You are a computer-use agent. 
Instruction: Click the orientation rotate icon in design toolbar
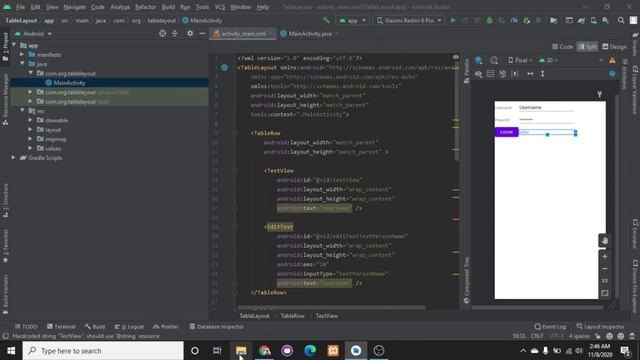494,60
